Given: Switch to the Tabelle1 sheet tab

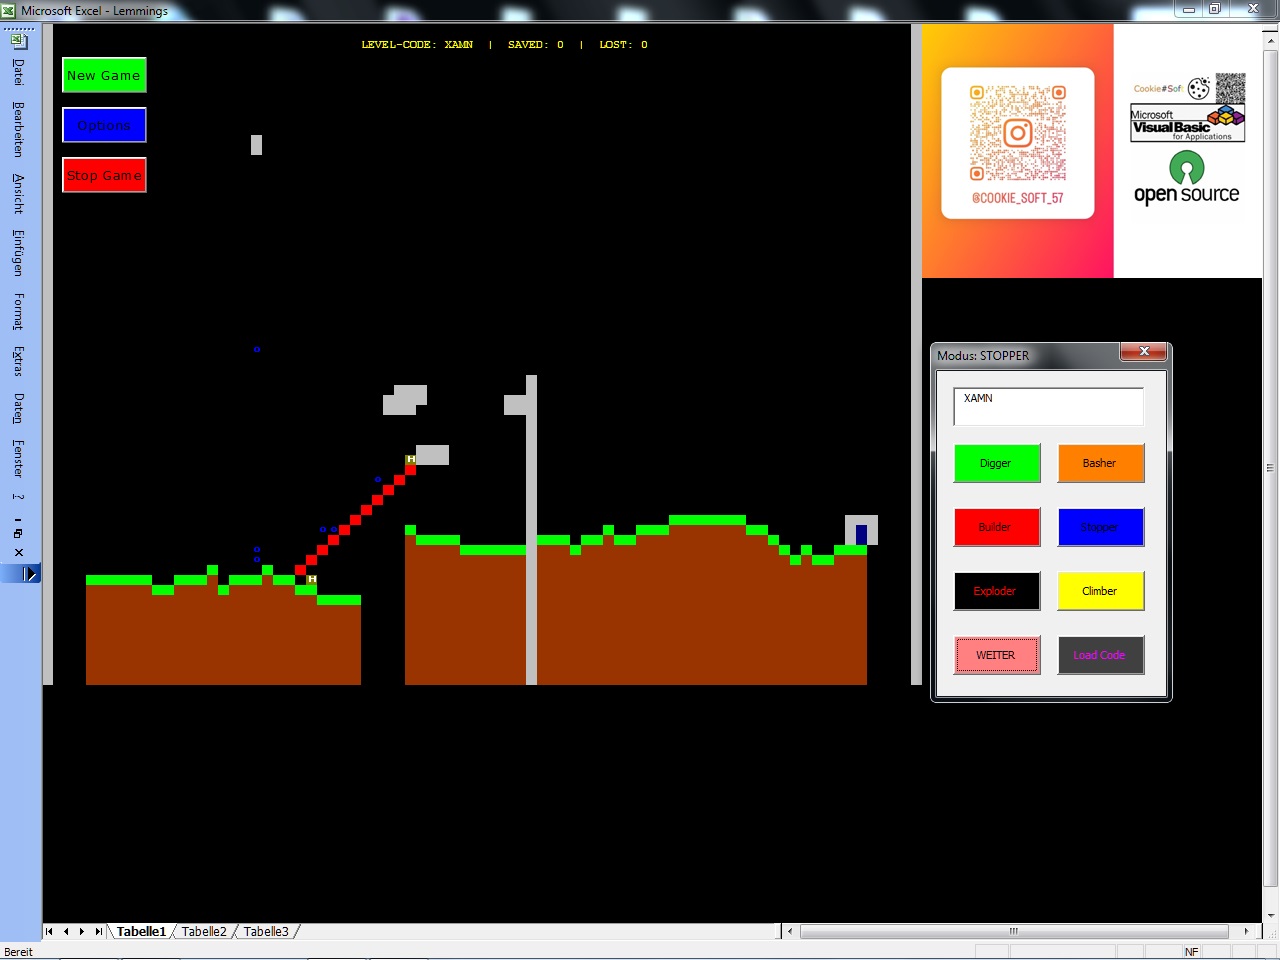Looking at the screenshot, I should pyautogui.click(x=141, y=931).
